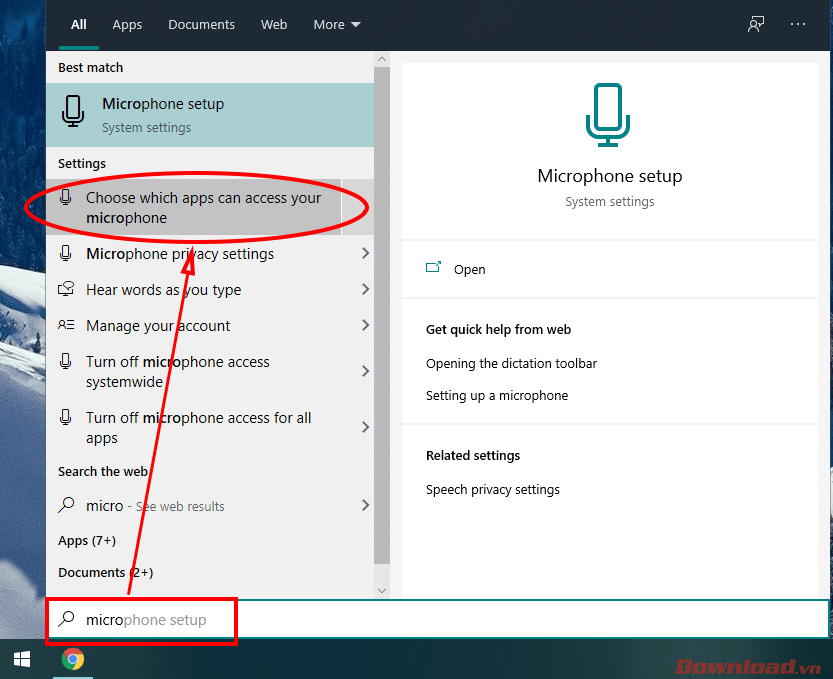Expand arrow for micro web results
The height and width of the screenshot is (679, 833).
(x=366, y=505)
